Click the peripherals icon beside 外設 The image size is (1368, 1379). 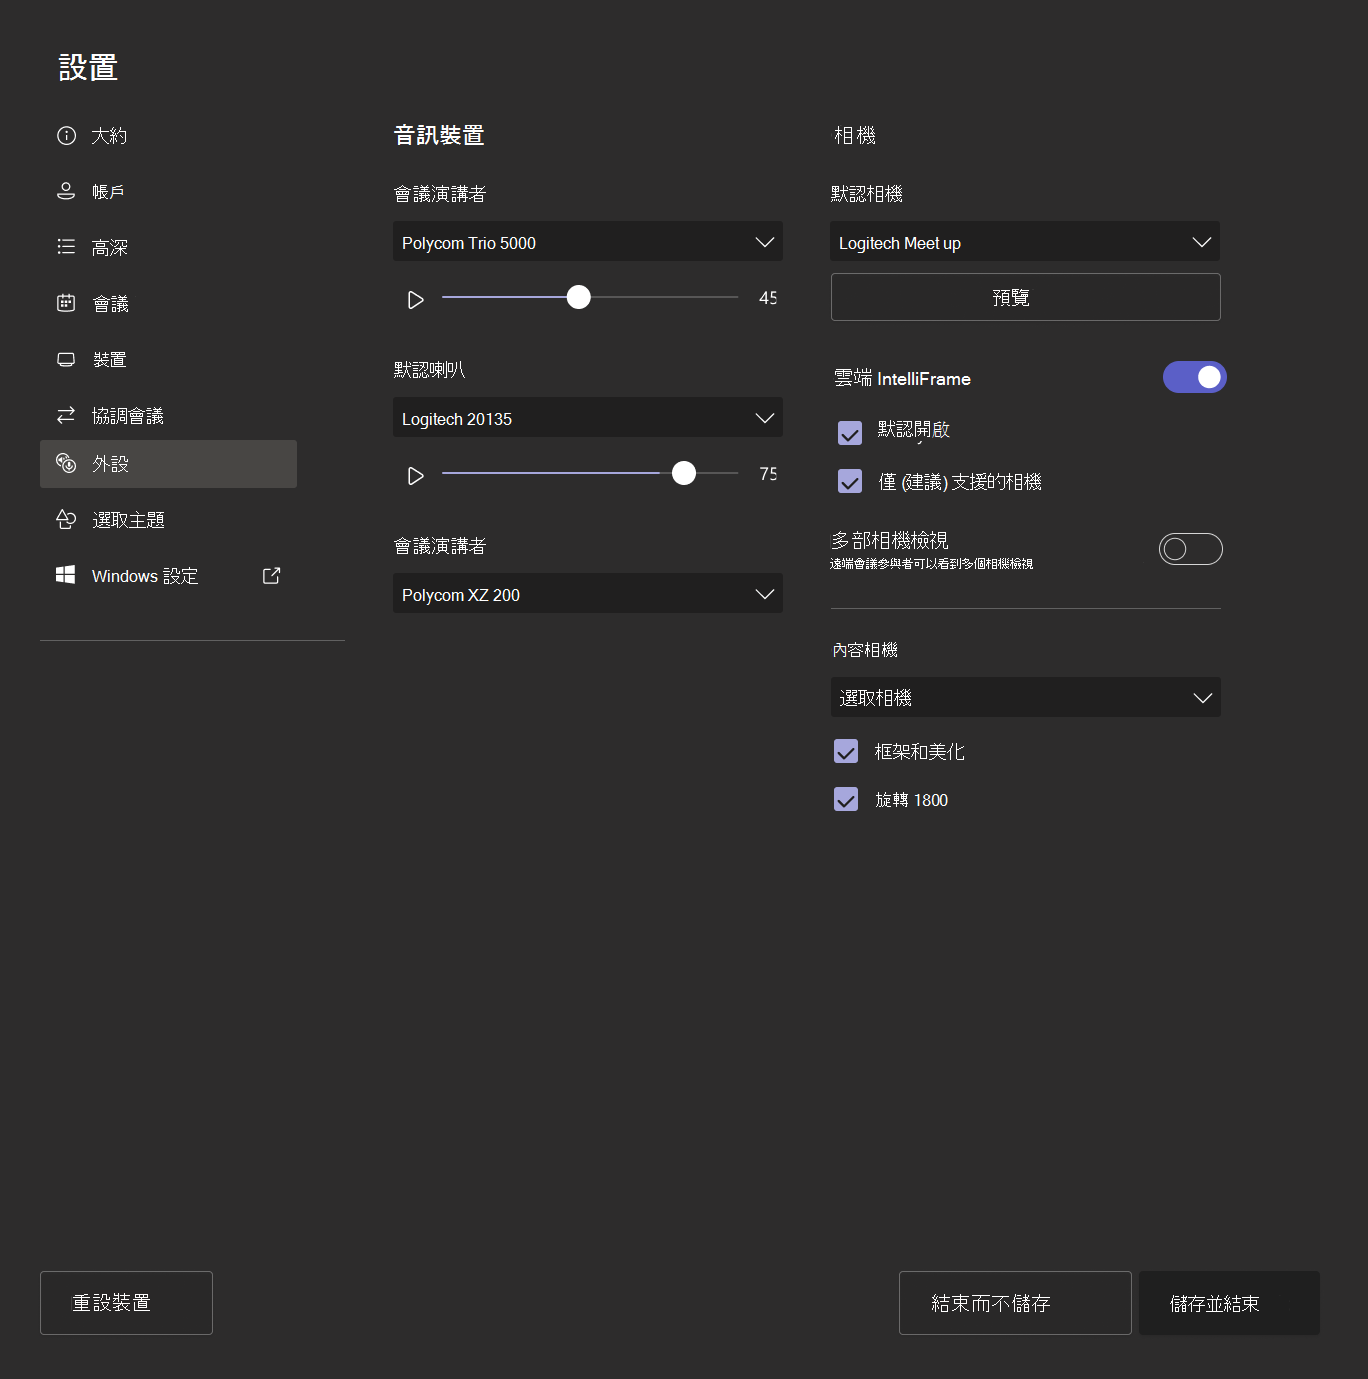(66, 463)
